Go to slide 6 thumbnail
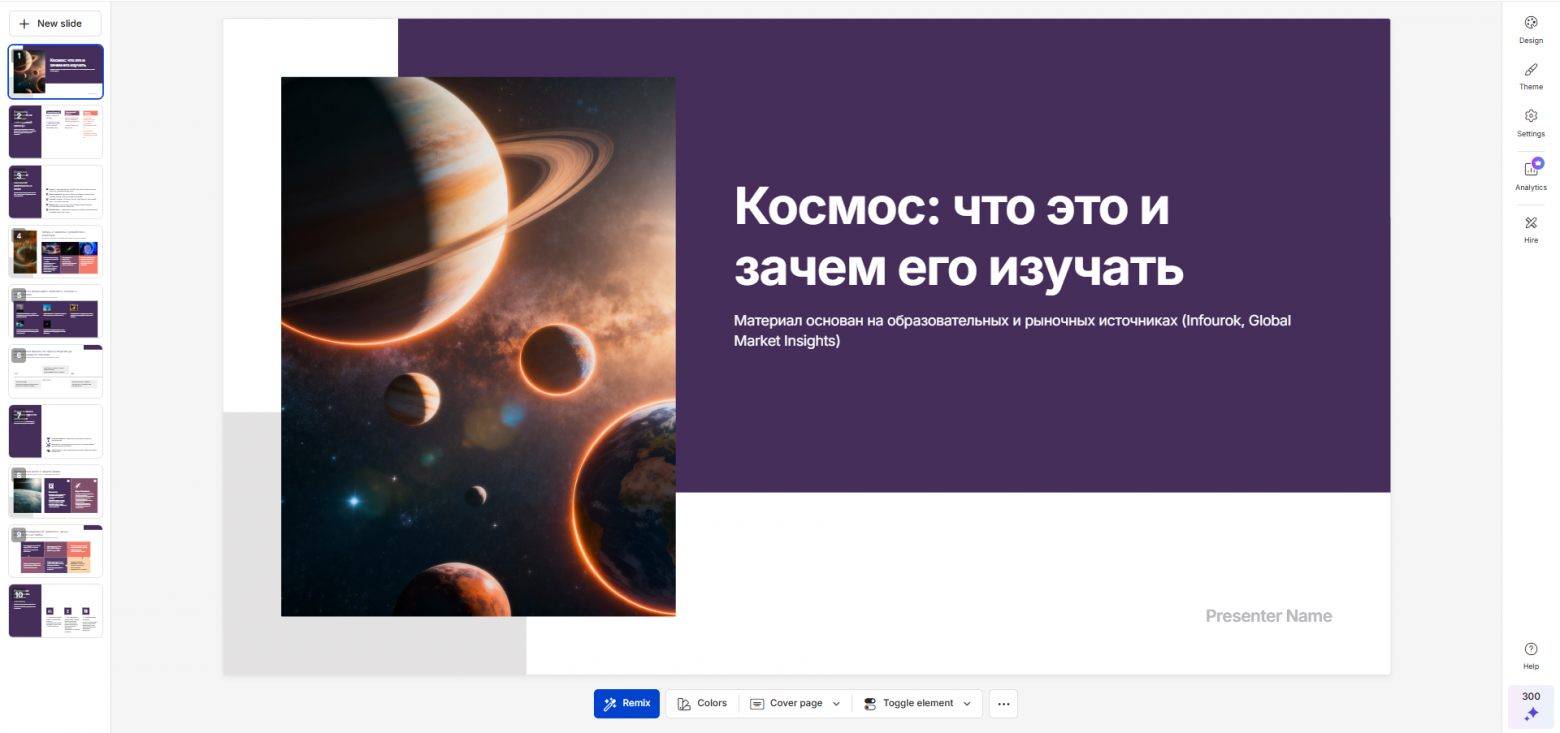The width and height of the screenshot is (1560, 733). (x=55, y=372)
